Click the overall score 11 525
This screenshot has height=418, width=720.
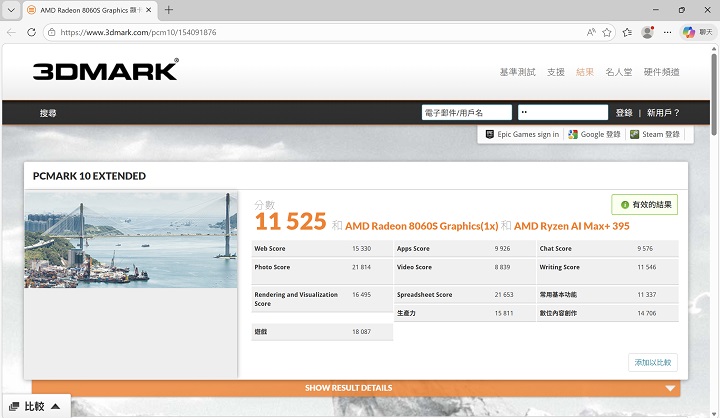tap(291, 222)
